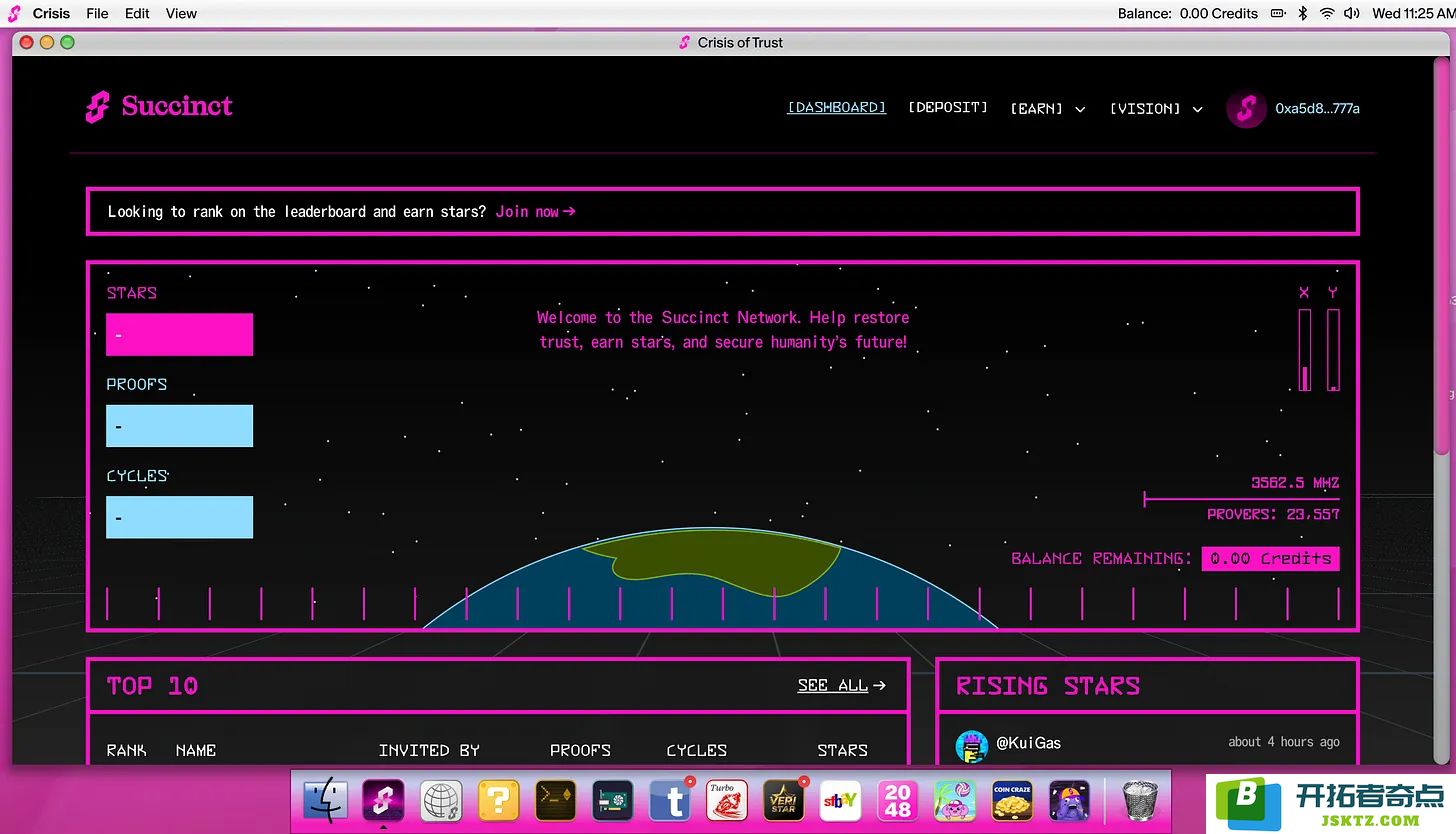Open the View menu
The height and width of the screenshot is (834, 1456).
coord(181,13)
